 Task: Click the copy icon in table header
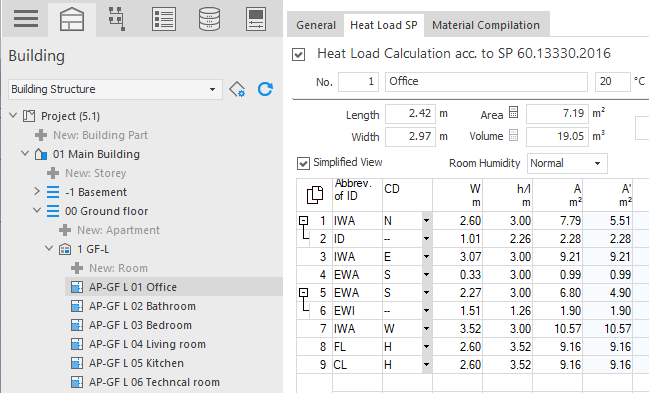point(315,195)
